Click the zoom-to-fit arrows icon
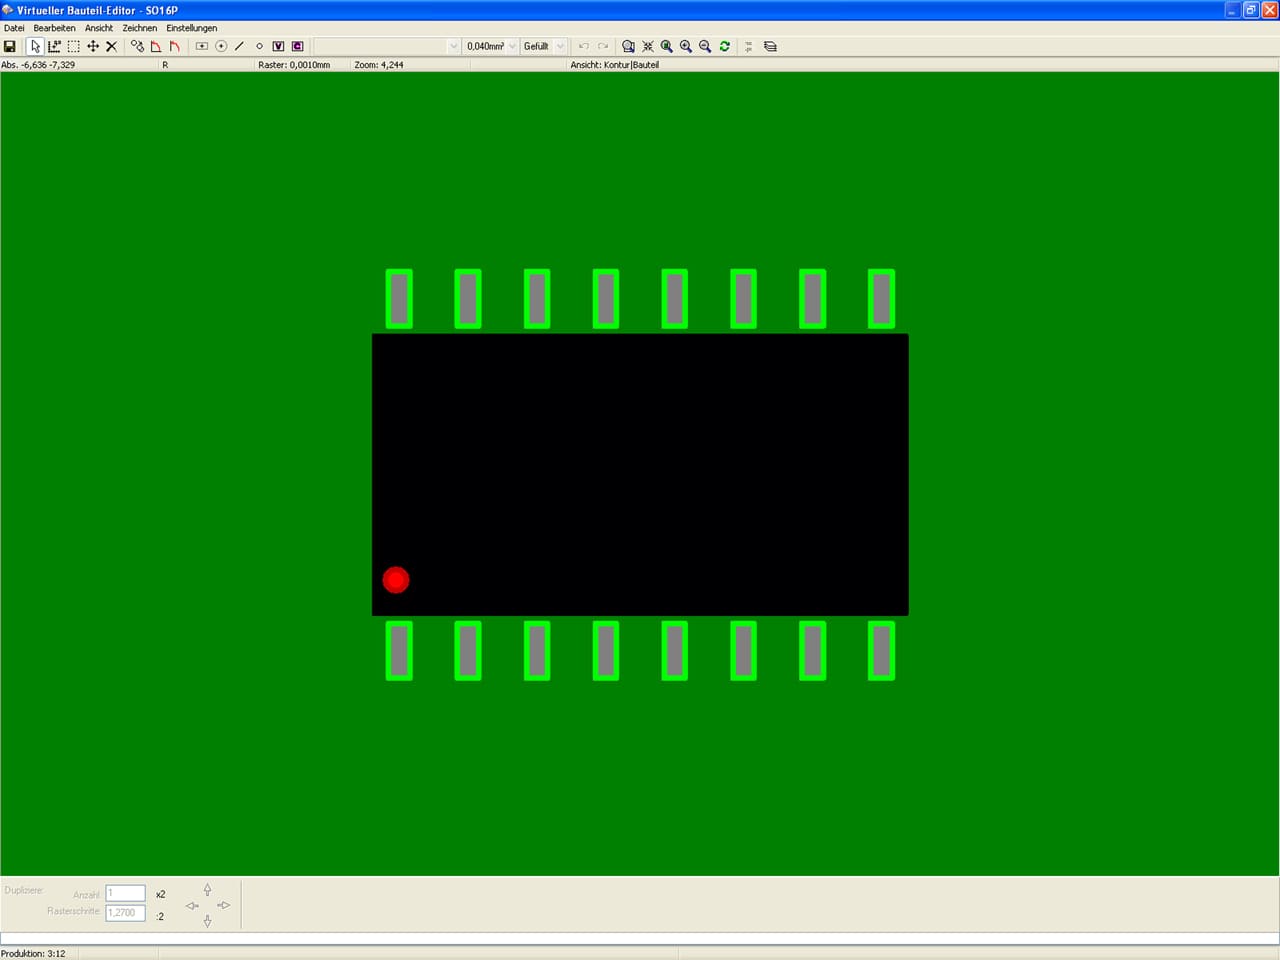This screenshot has height=960, width=1280. tap(648, 46)
